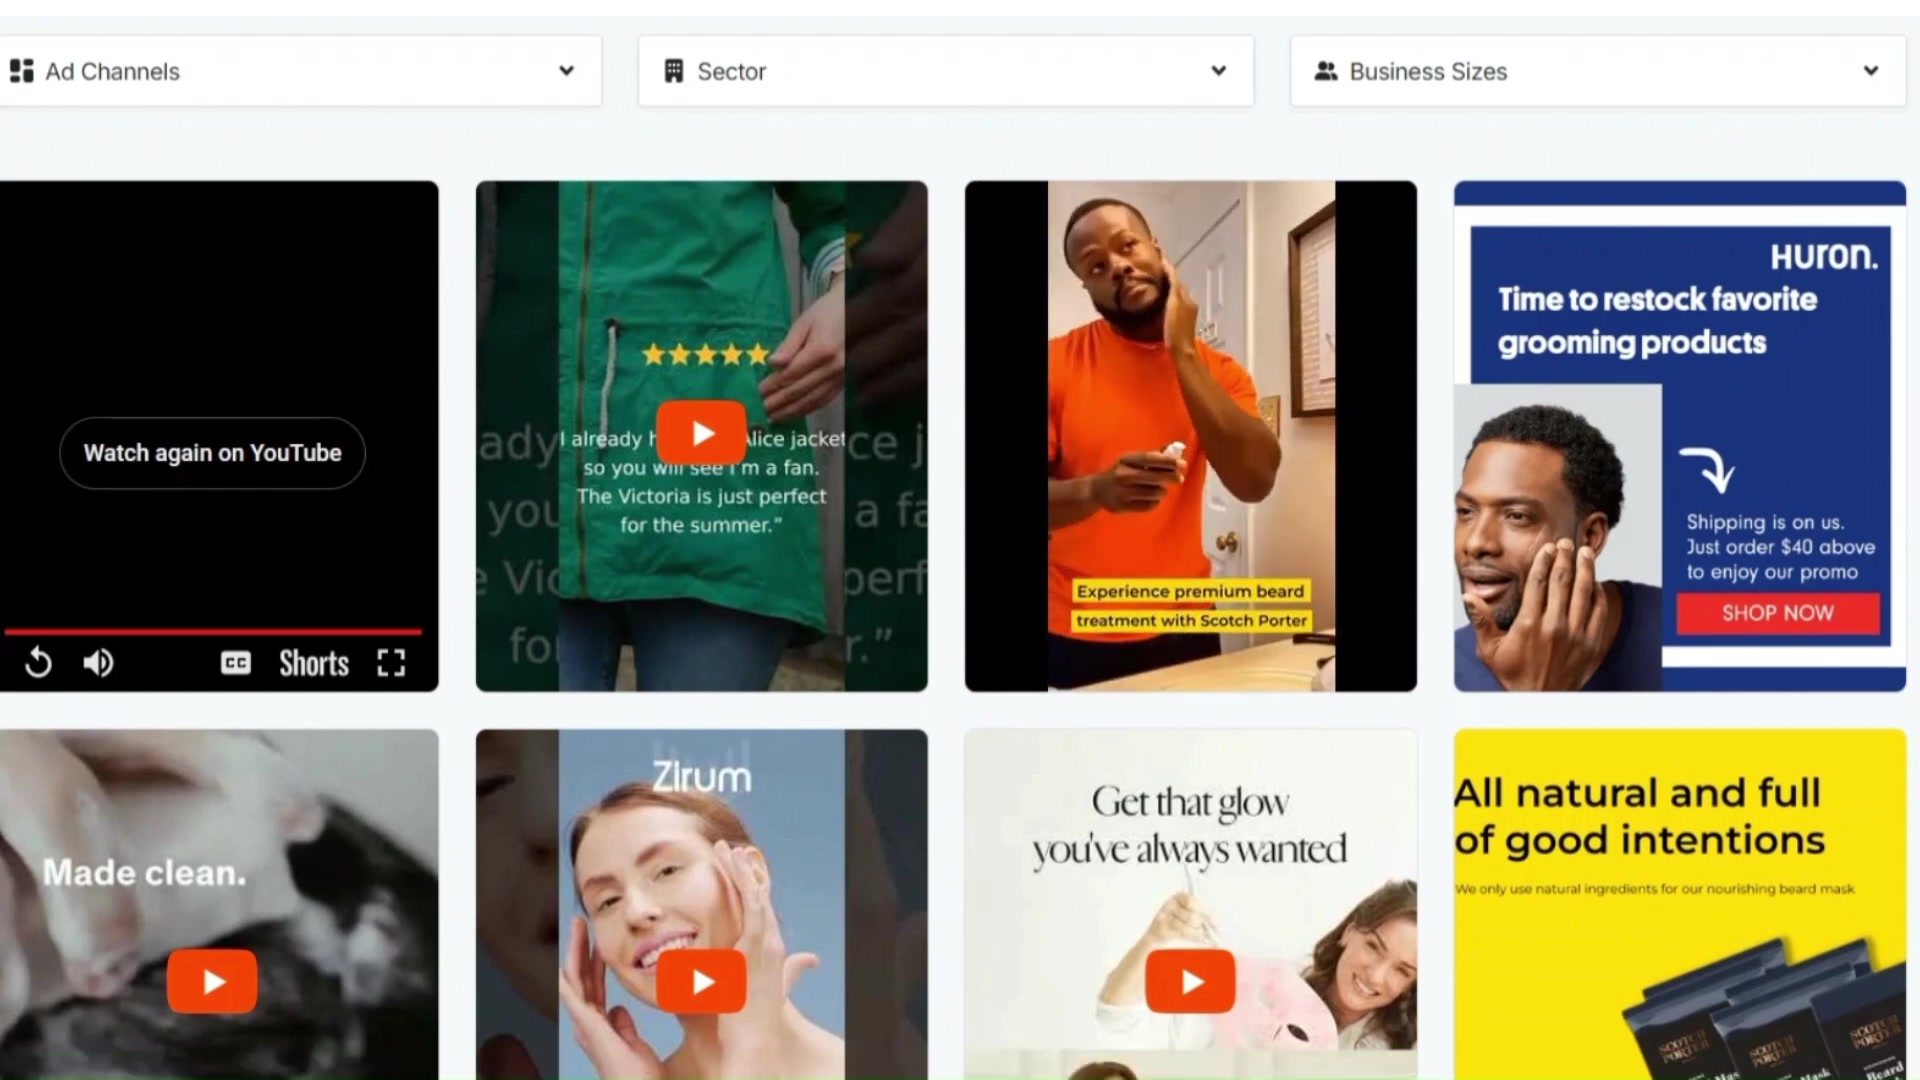Click the white arrow on Huron ad
This screenshot has height=1080, width=1920.
coord(1707,469)
